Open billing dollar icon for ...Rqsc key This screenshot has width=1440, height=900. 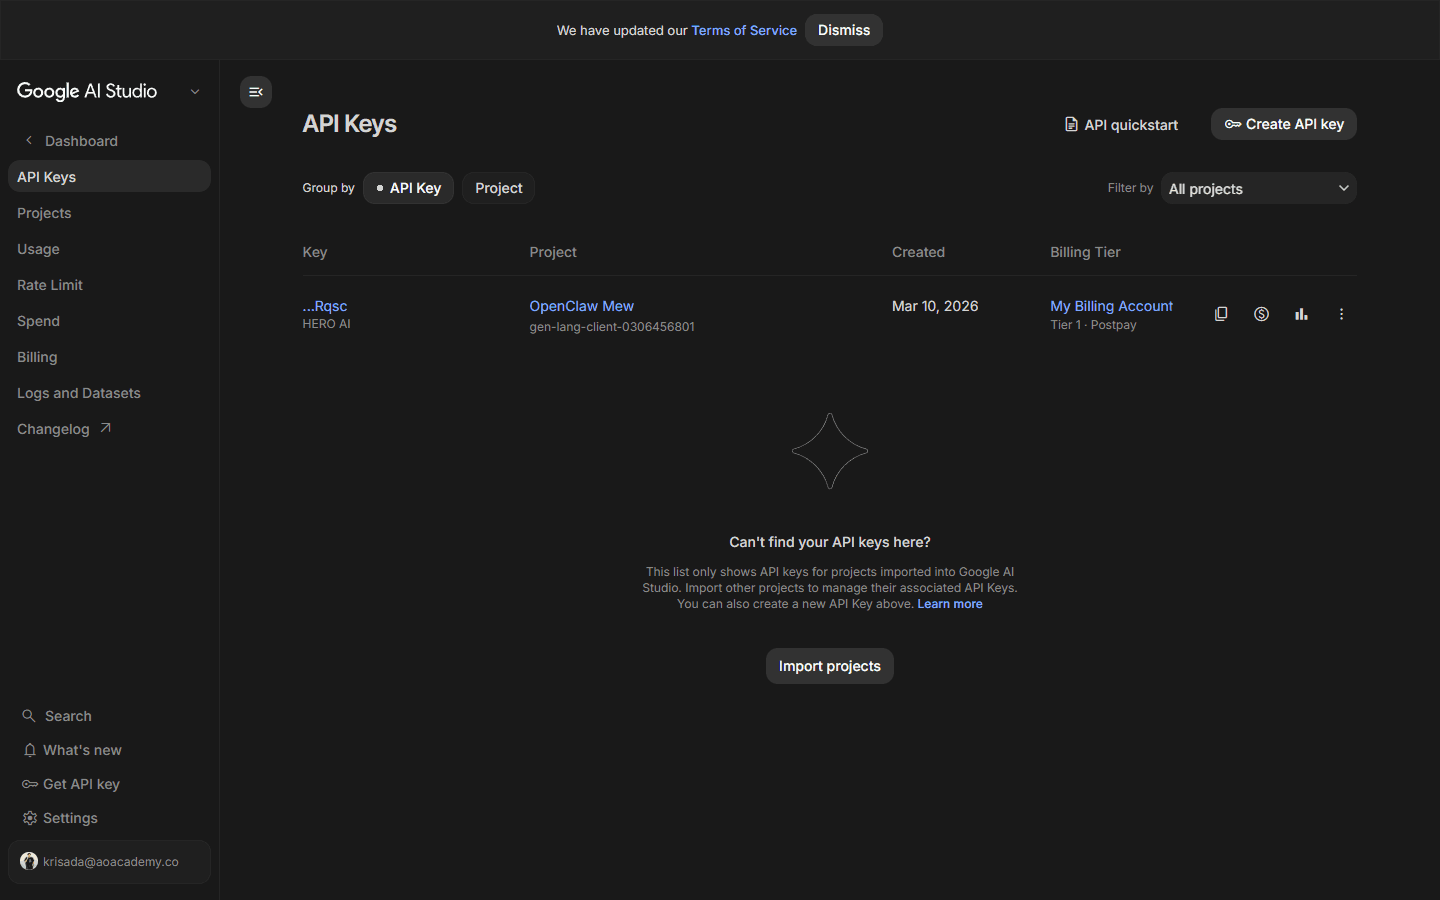click(1261, 314)
